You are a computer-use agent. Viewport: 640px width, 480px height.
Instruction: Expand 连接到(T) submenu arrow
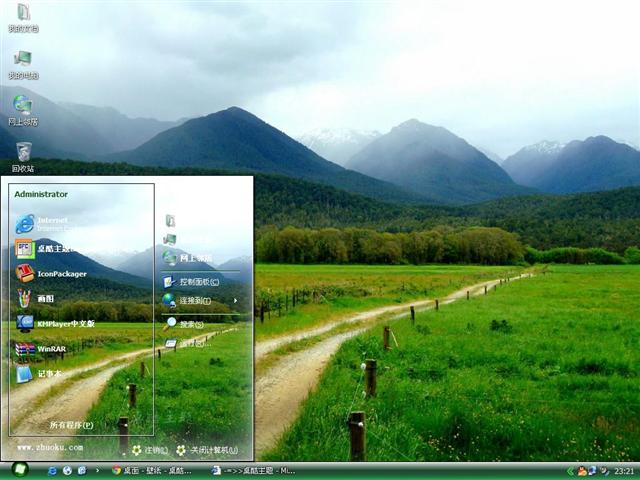click(x=236, y=300)
